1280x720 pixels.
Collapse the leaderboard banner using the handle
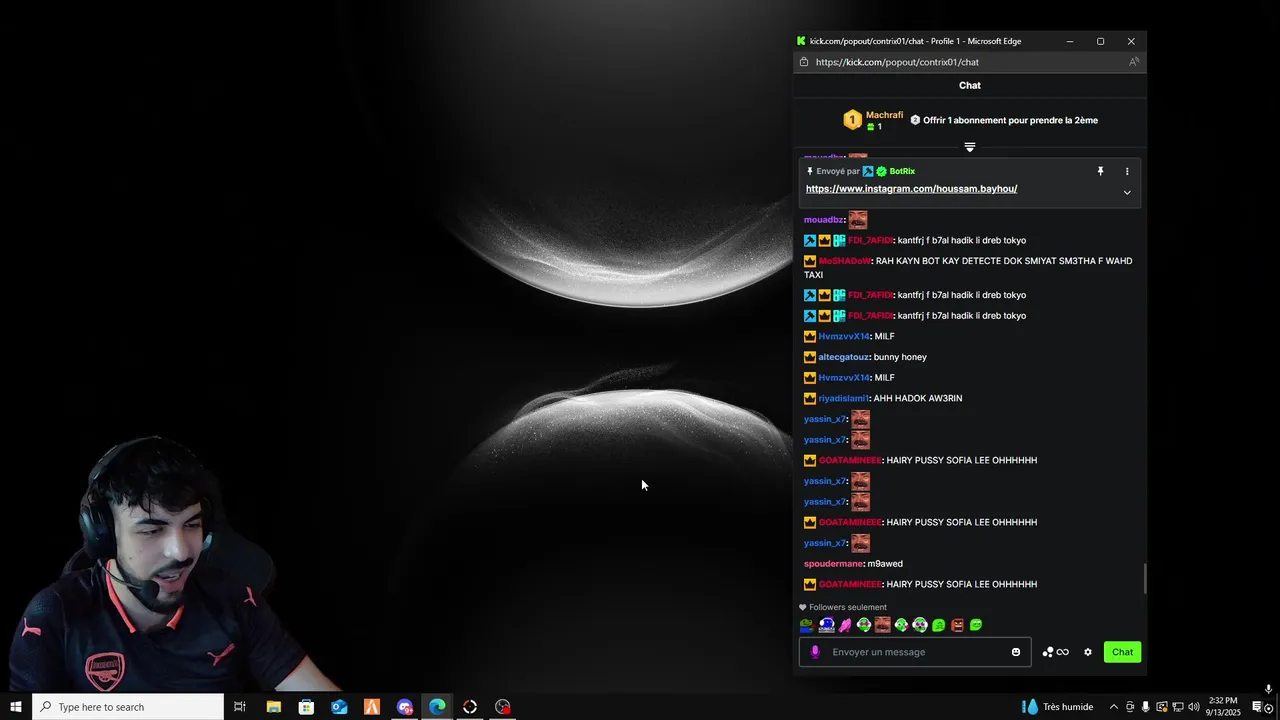coord(969,147)
